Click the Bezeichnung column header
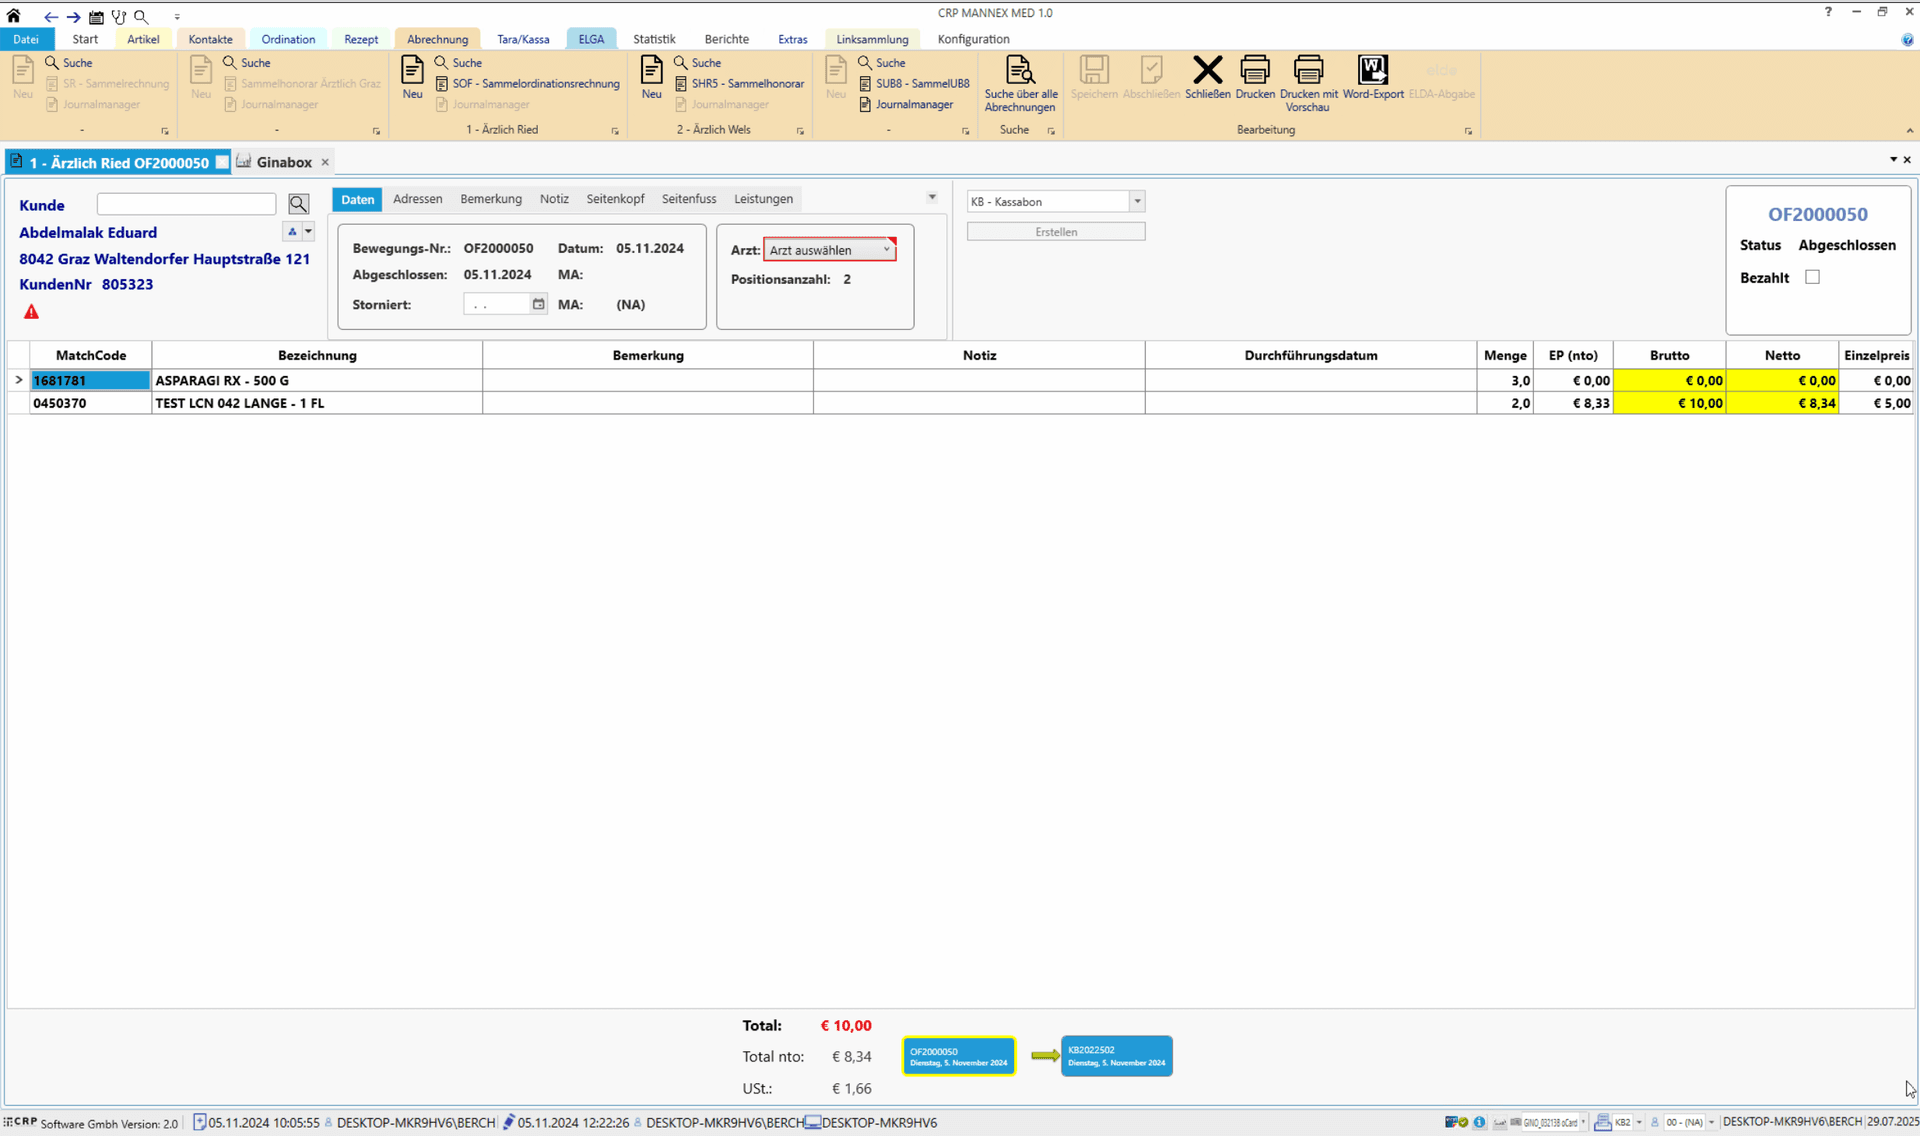The height and width of the screenshot is (1136, 1920). (x=317, y=355)
